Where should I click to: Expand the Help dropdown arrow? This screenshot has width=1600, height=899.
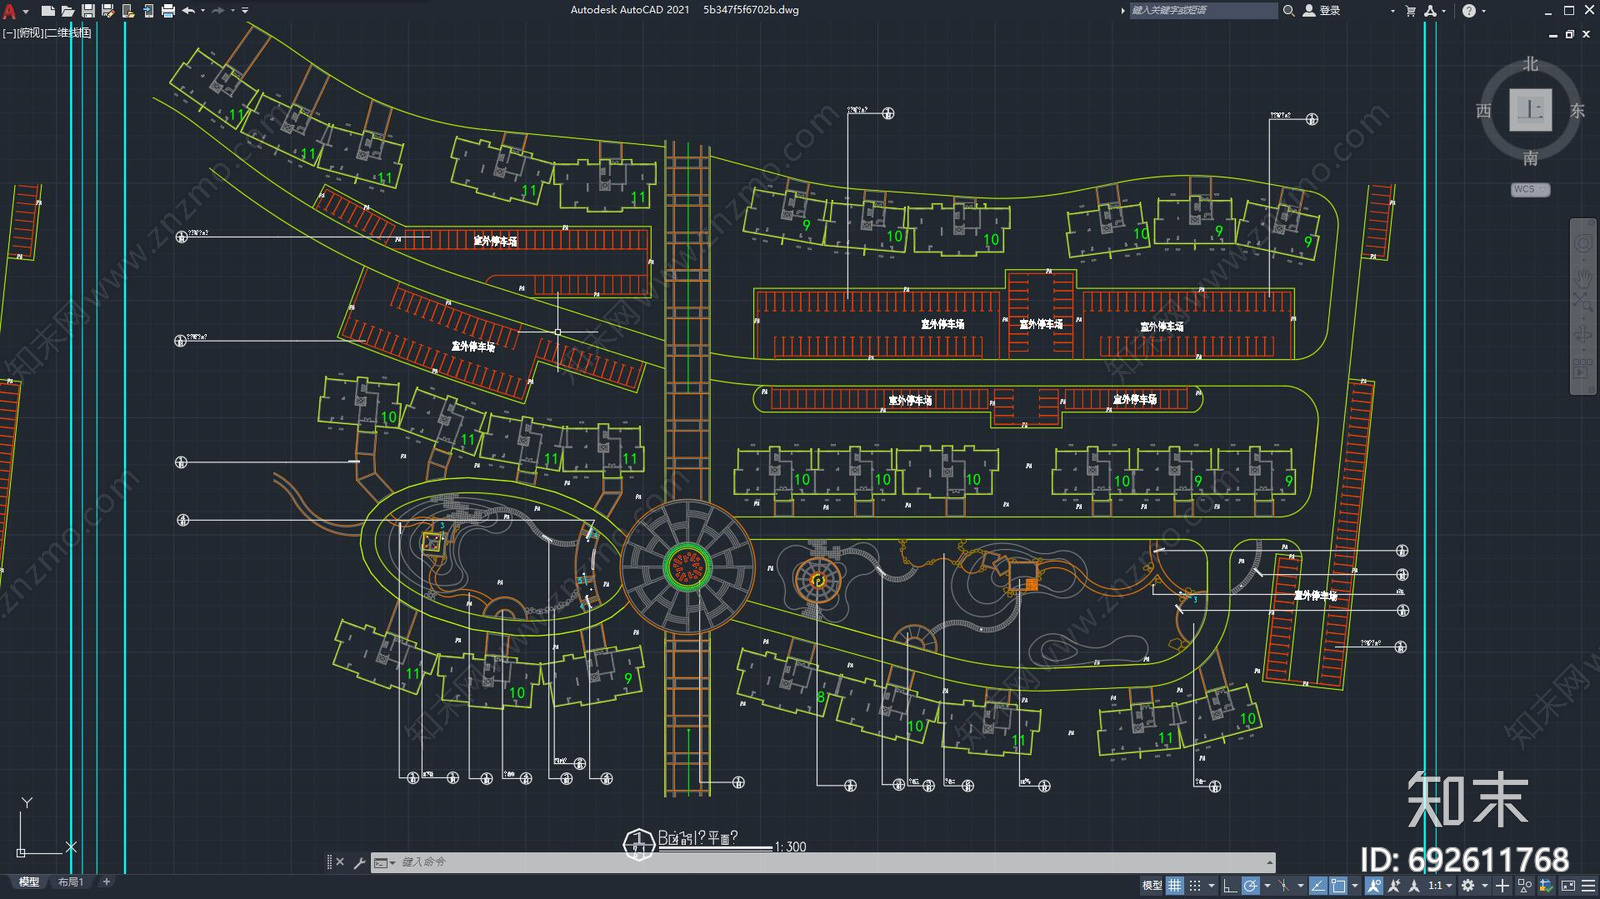click(1483, 11)
